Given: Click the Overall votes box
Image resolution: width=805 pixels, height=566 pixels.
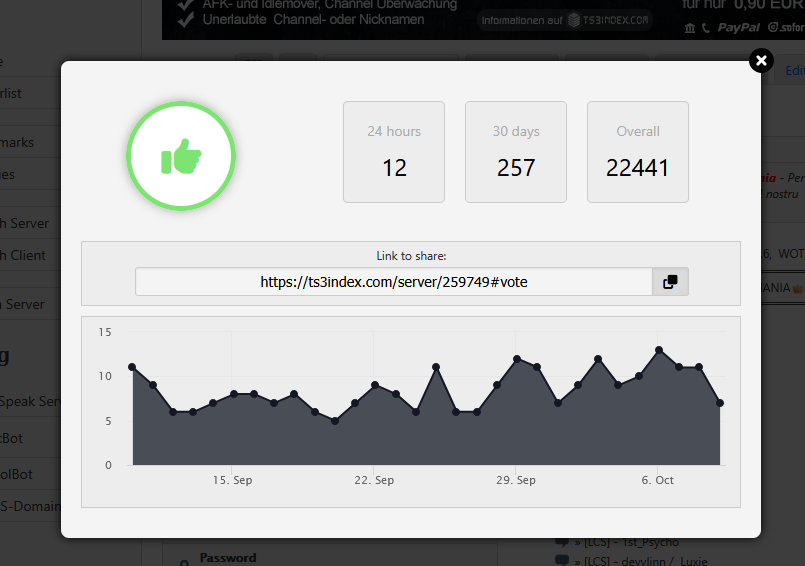Looking at the screenshot, I should (638, 152).
